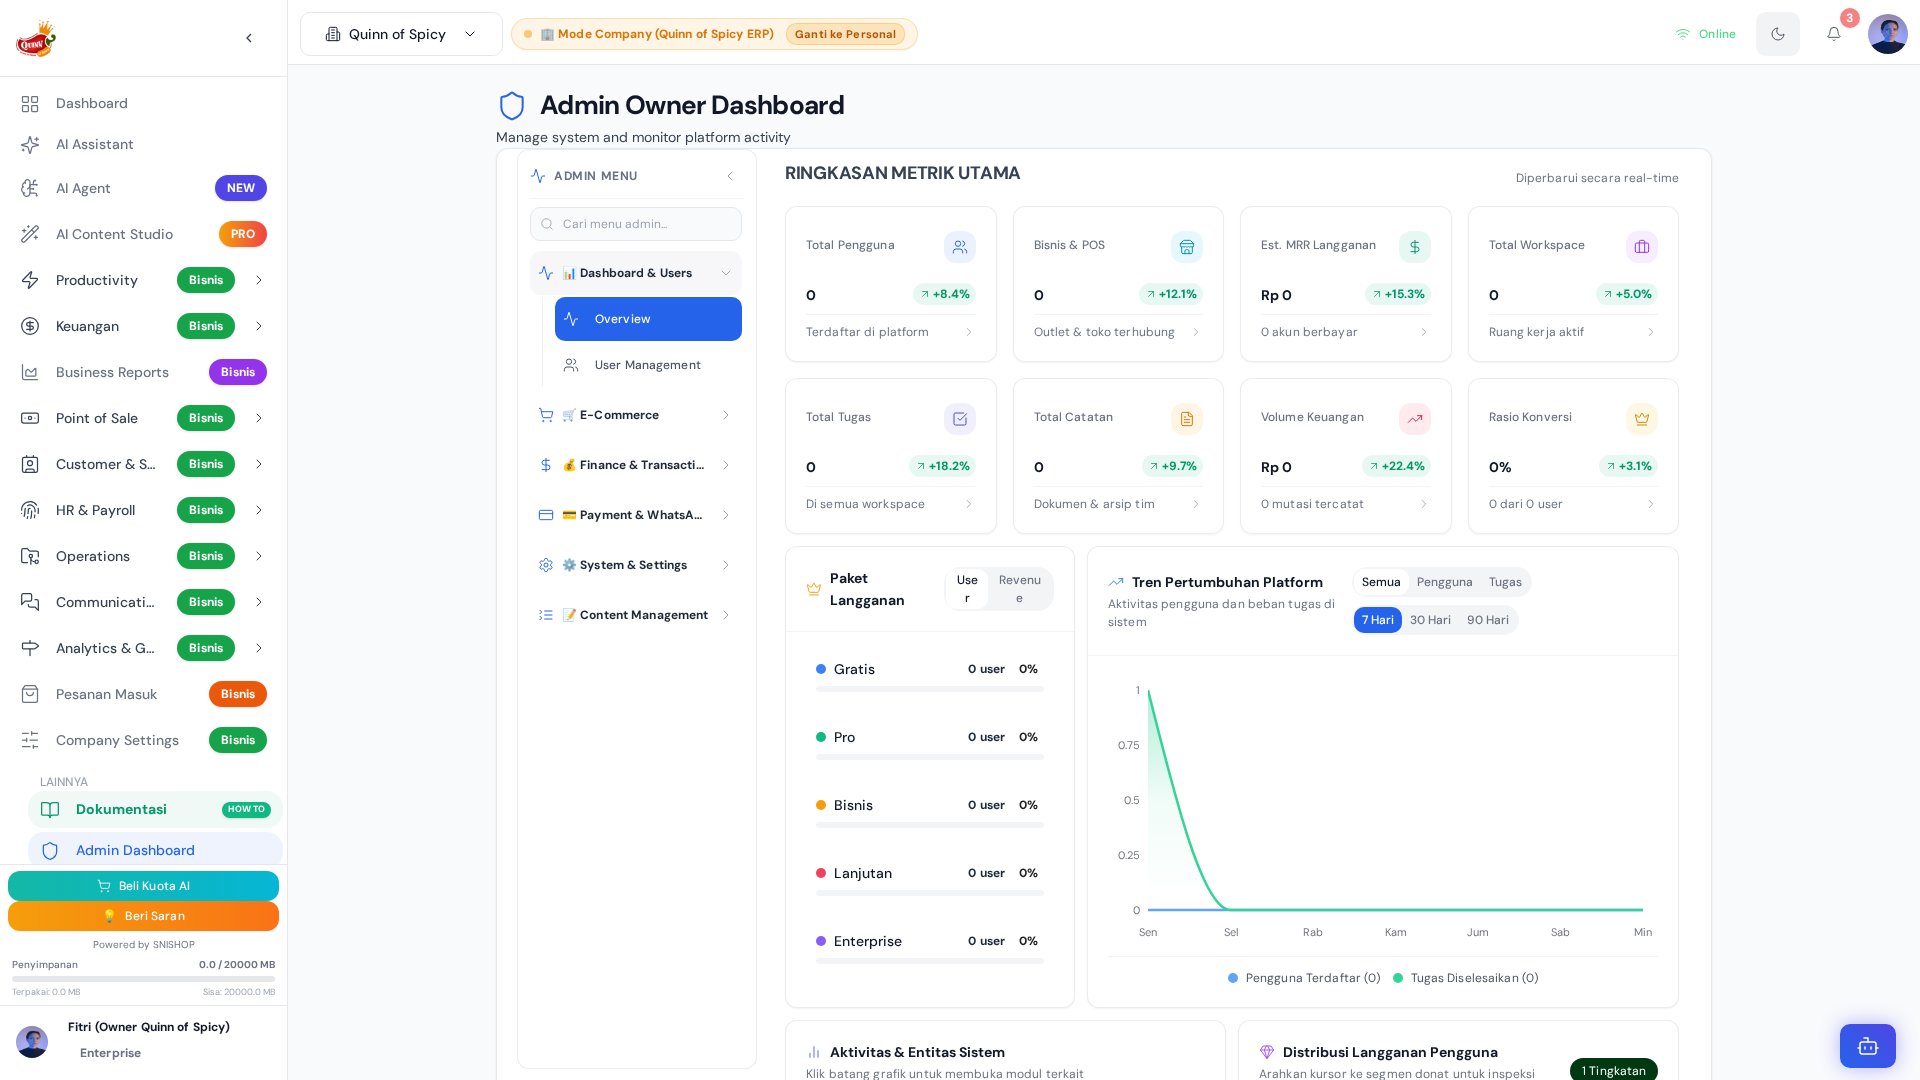Expand Finance & Transaction admin section
This screenshot has height=1080, width=1920.
(x=636, y=465)
